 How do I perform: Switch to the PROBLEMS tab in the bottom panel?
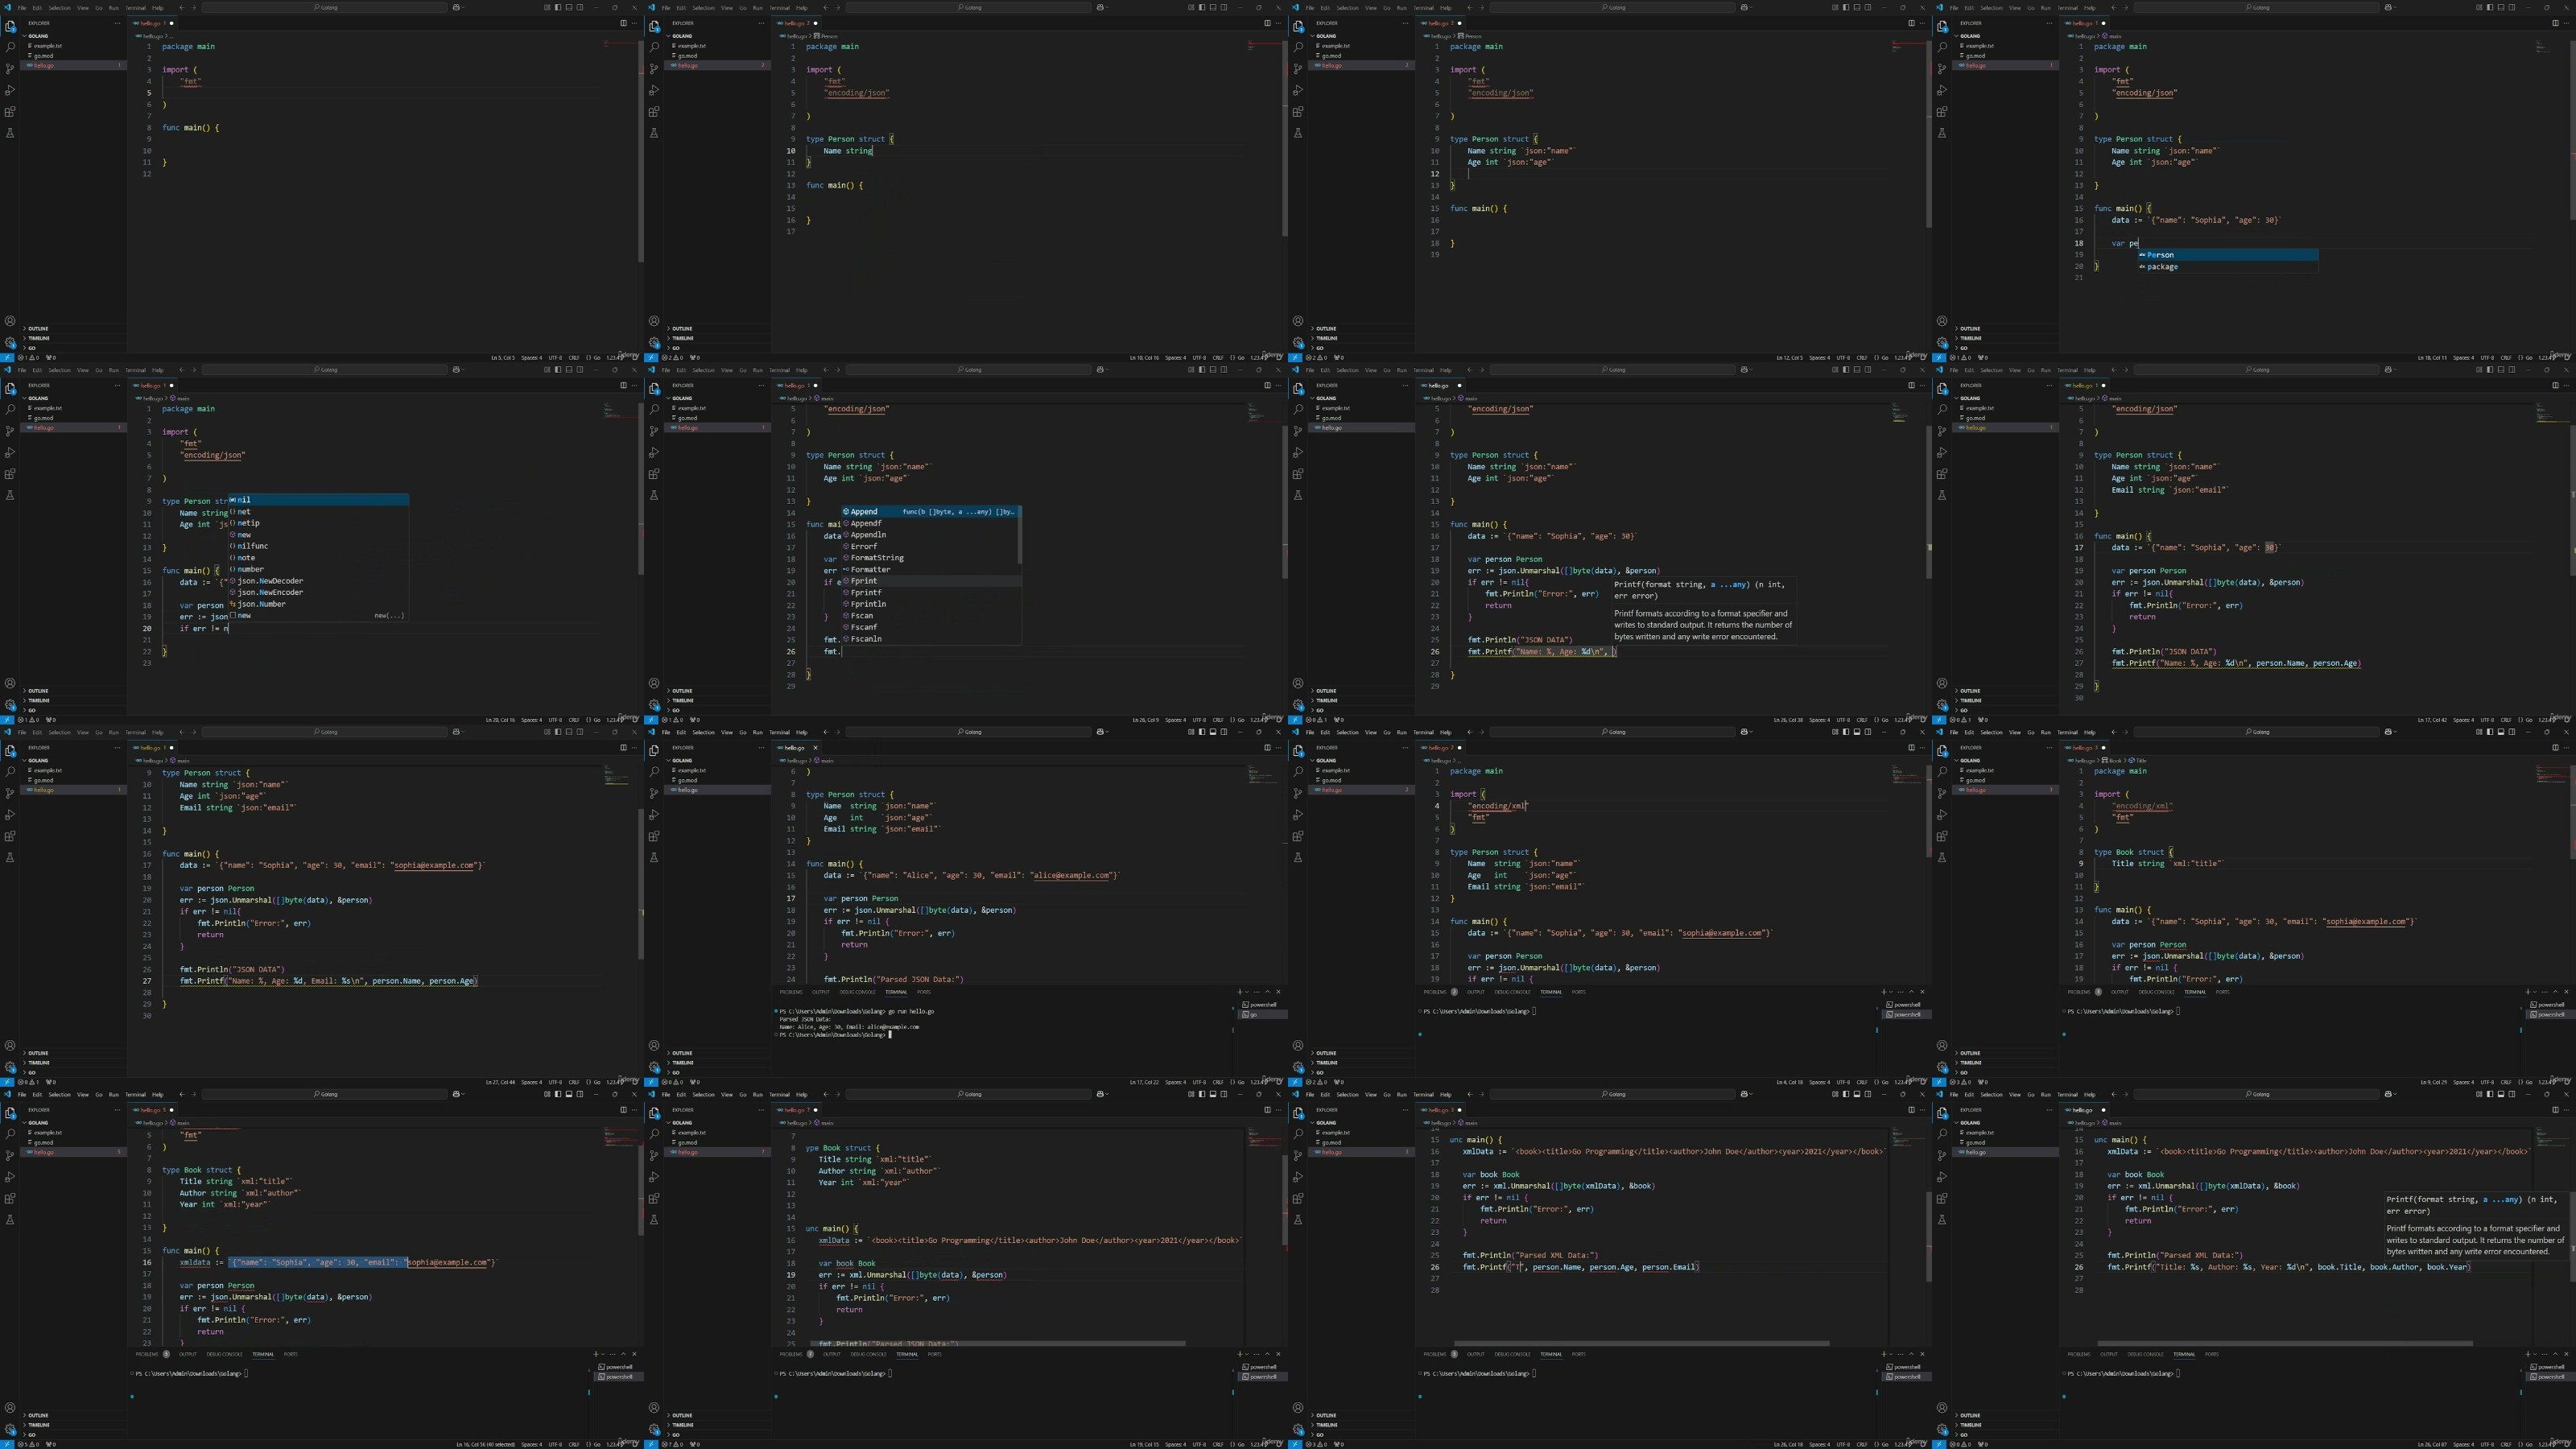(x=791, y=991)
